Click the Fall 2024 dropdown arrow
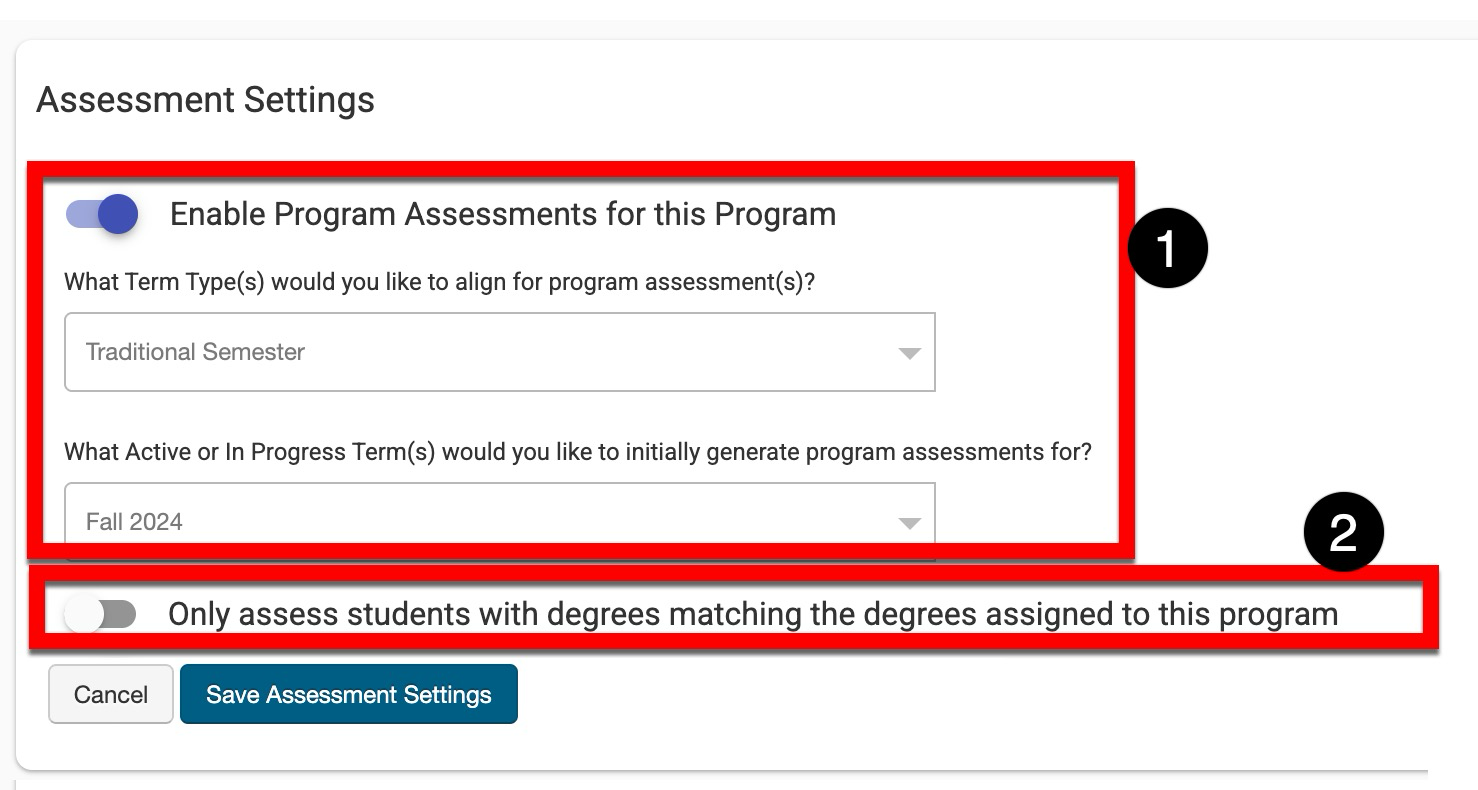 pos(908,522)
